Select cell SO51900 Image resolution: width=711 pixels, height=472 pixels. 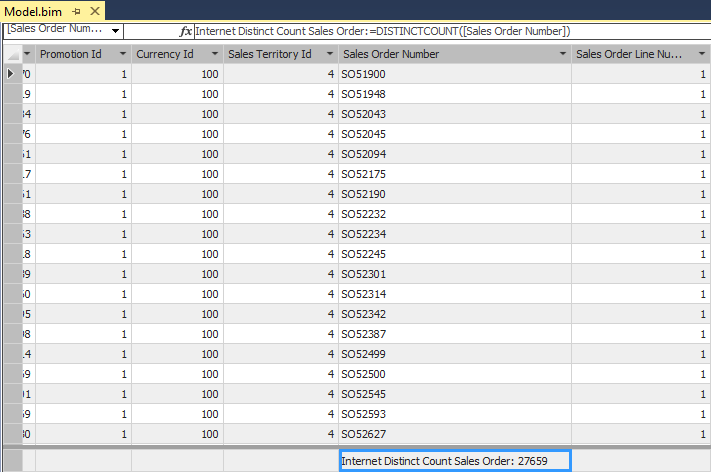(455, 74)
